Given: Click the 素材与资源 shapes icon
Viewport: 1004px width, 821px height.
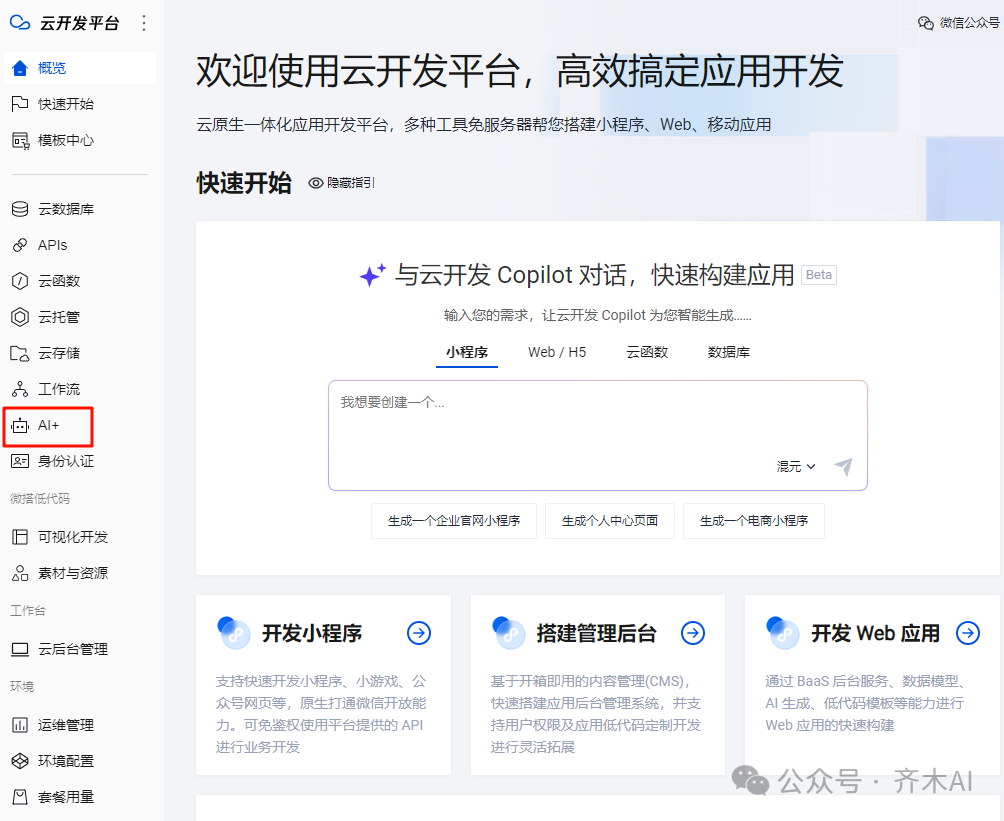Looking at the screenshot, I should 20,573.
